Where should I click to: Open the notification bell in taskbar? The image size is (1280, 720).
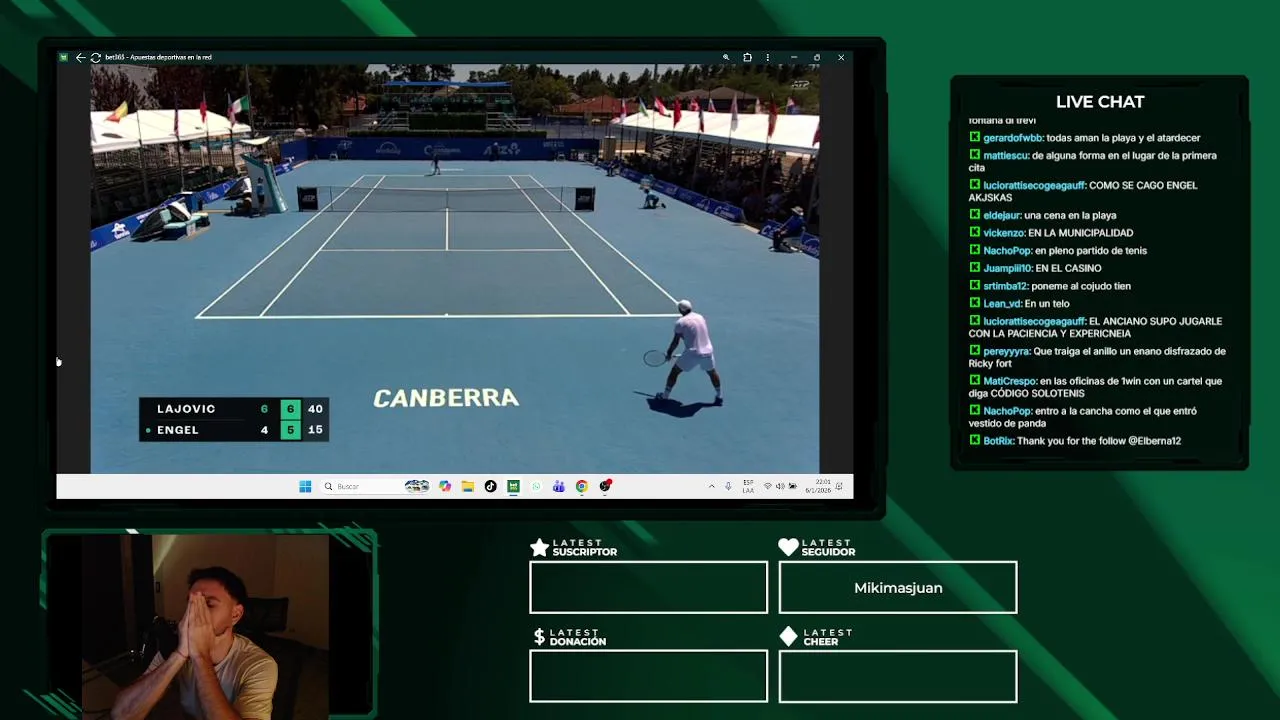(x=840, y=486)
